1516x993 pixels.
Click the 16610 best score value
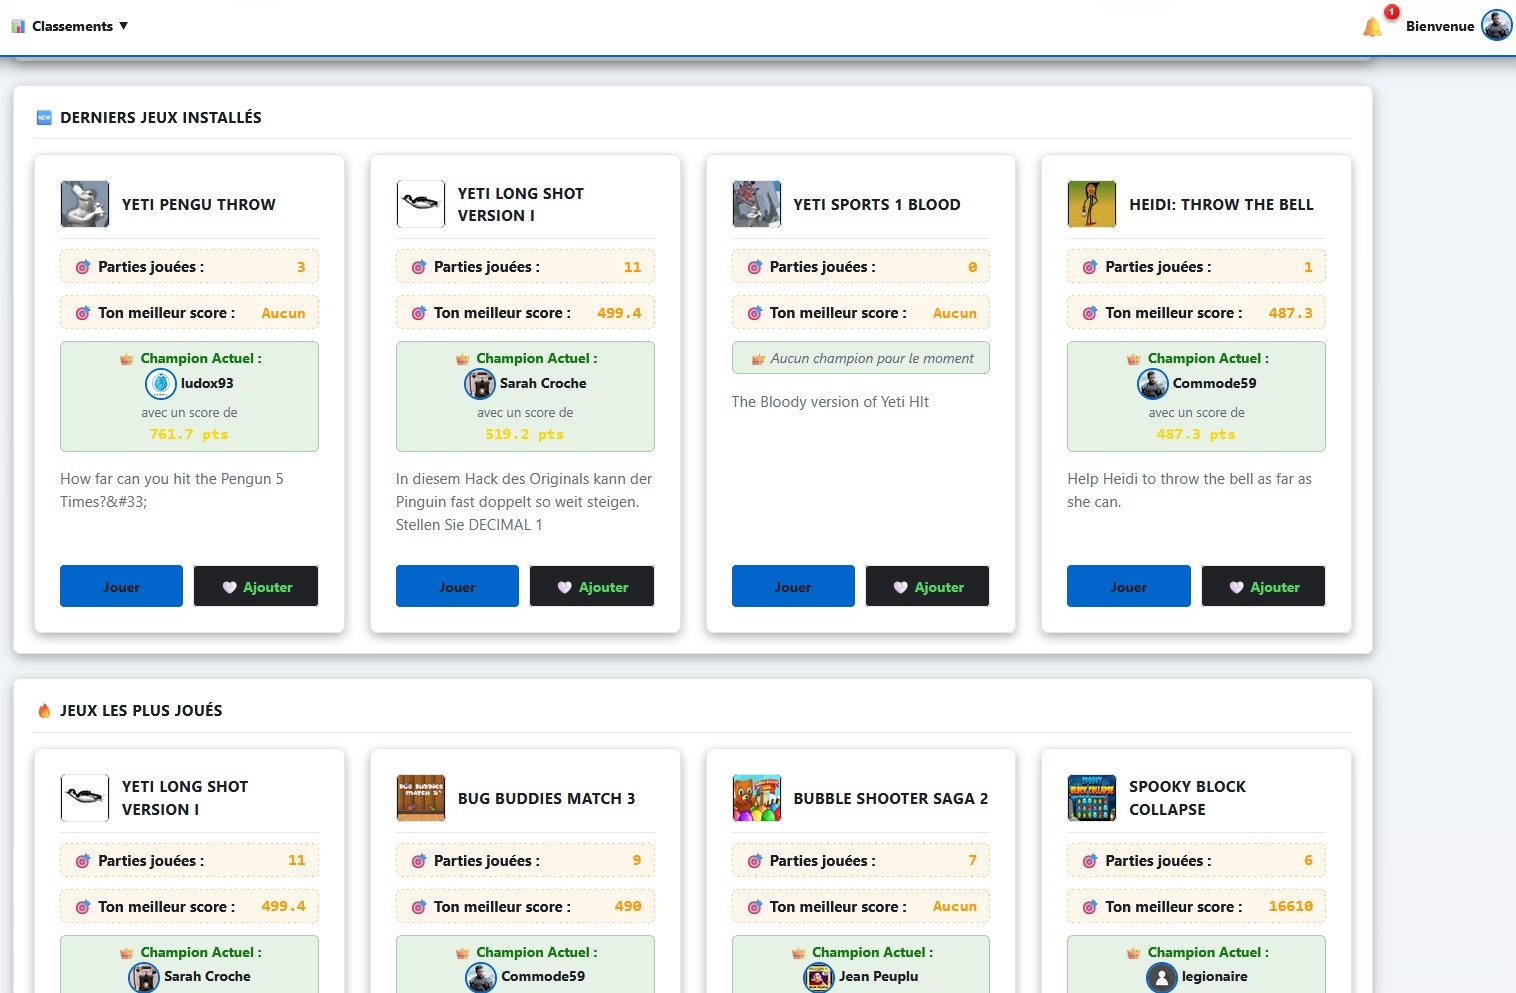pos(1291,906)
